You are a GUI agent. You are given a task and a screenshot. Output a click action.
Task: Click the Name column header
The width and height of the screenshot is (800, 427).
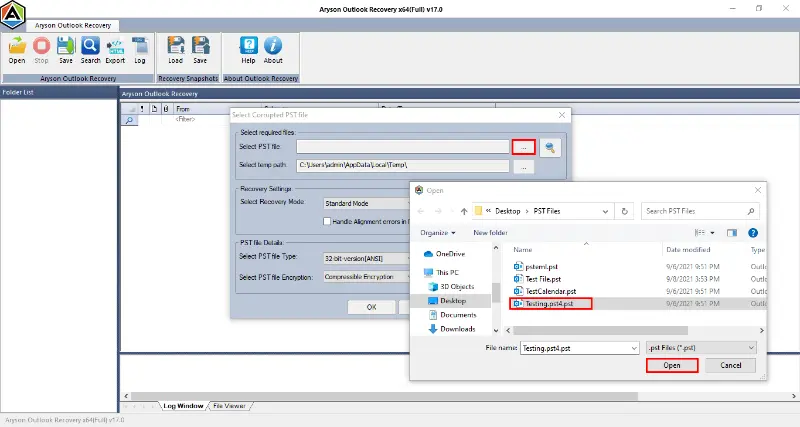pyautogui.click(x=522, y=249)
